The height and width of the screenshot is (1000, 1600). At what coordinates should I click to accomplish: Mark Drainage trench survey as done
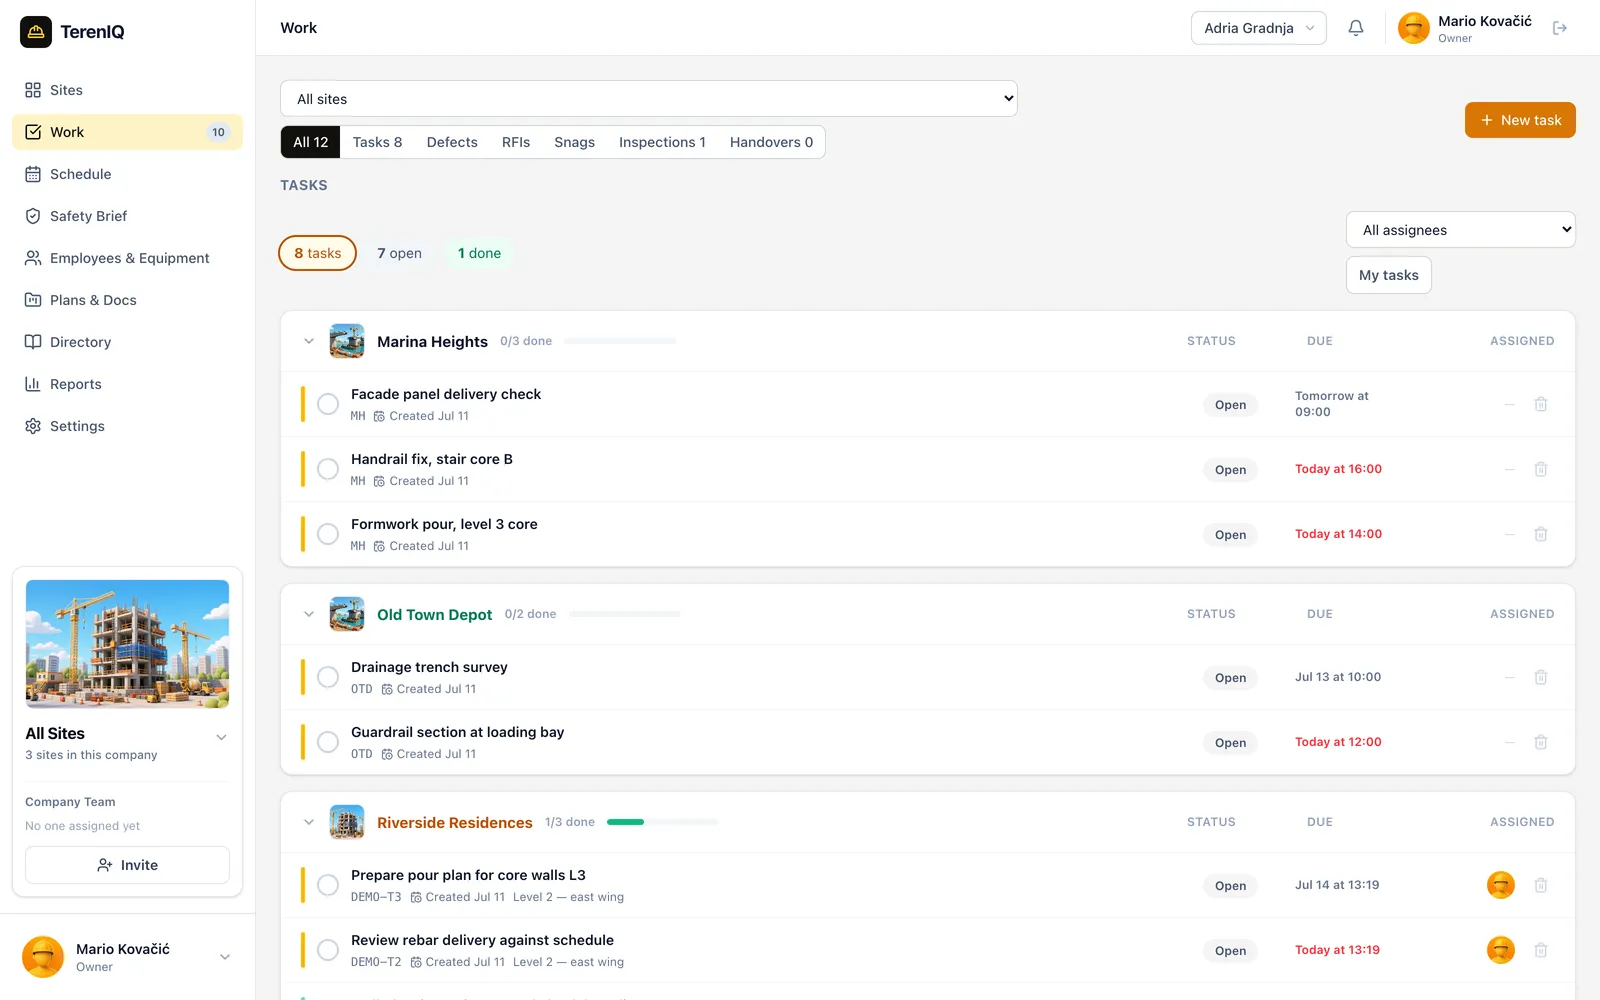[328, 677]
